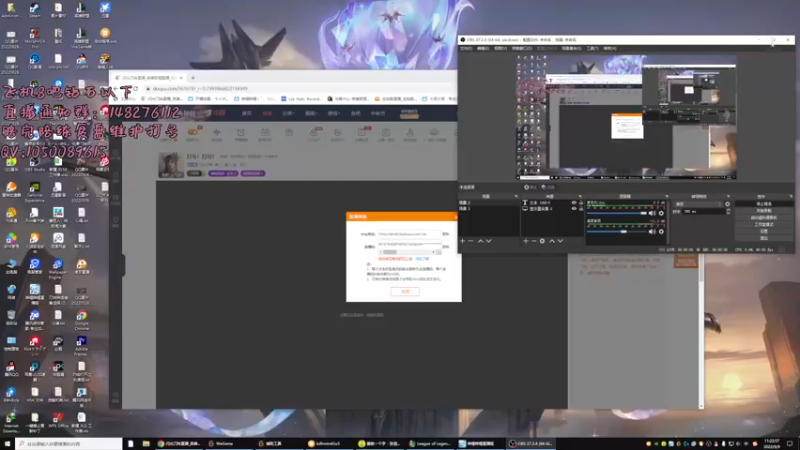Select the second scene row in OBS scenes list
The height and width of the screenshot is (450, 800).
tap(489, 209)
